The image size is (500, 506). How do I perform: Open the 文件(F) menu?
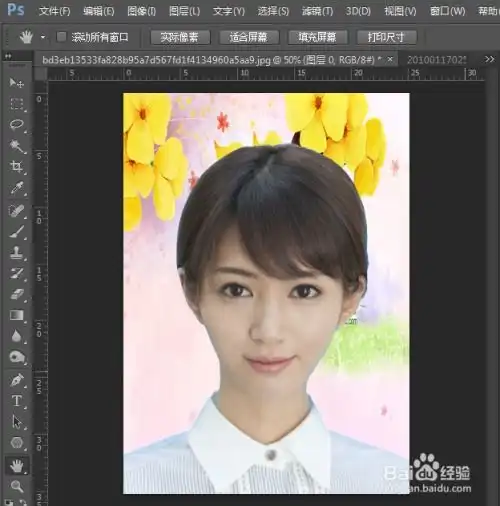[x=55, y=11]
